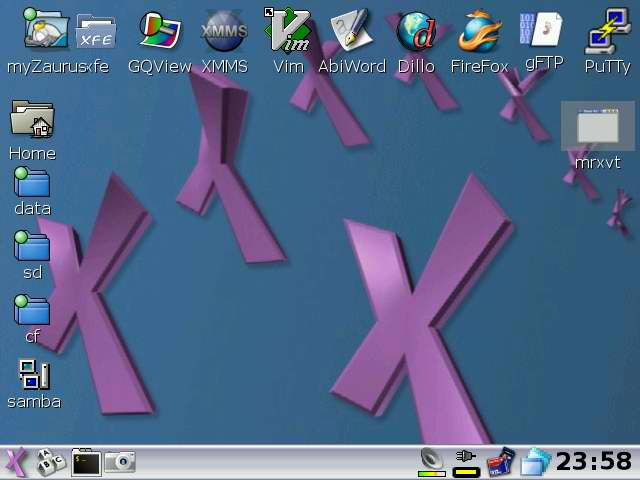Open the cf card folder
This screenshot has width=640, height=480.
click(32, 311)
